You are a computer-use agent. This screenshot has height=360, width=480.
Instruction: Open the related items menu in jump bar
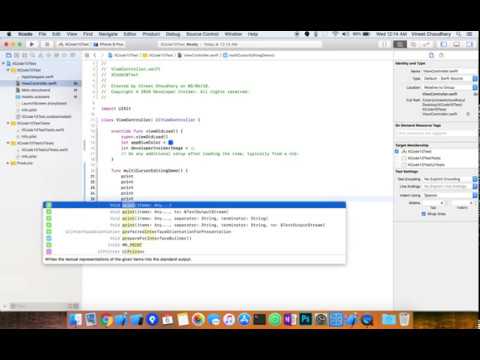pos(87,55)
